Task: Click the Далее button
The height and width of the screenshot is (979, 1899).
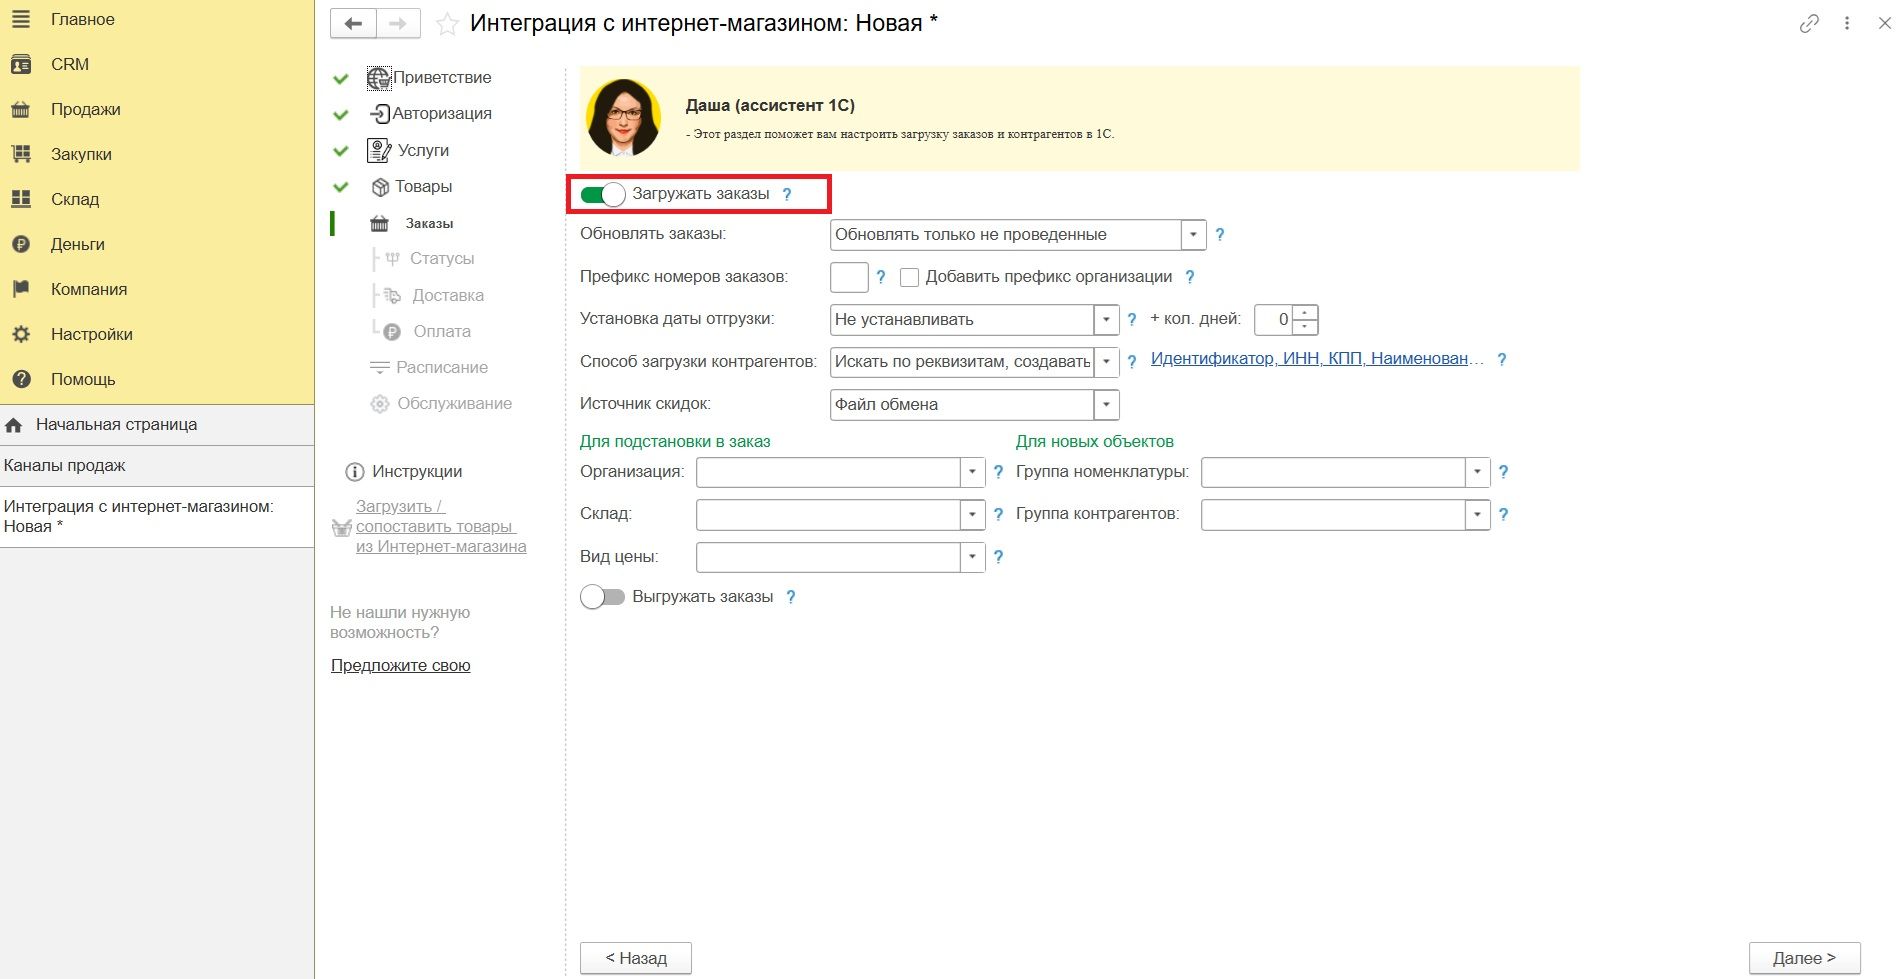Action: (1804, 958)
